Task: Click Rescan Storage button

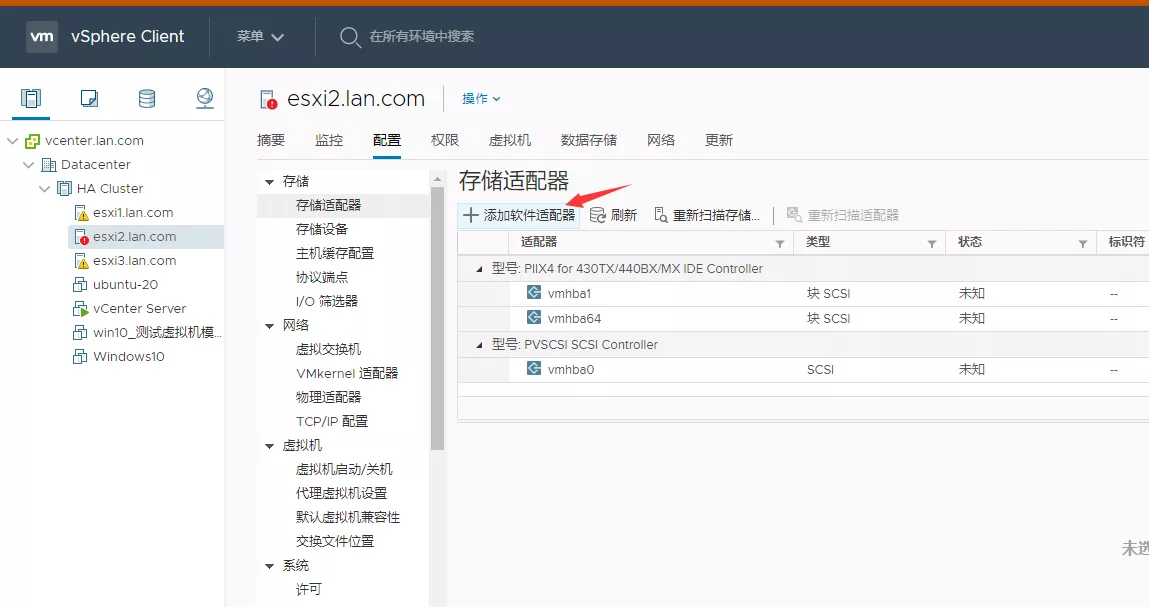Action: click(707, 215)
